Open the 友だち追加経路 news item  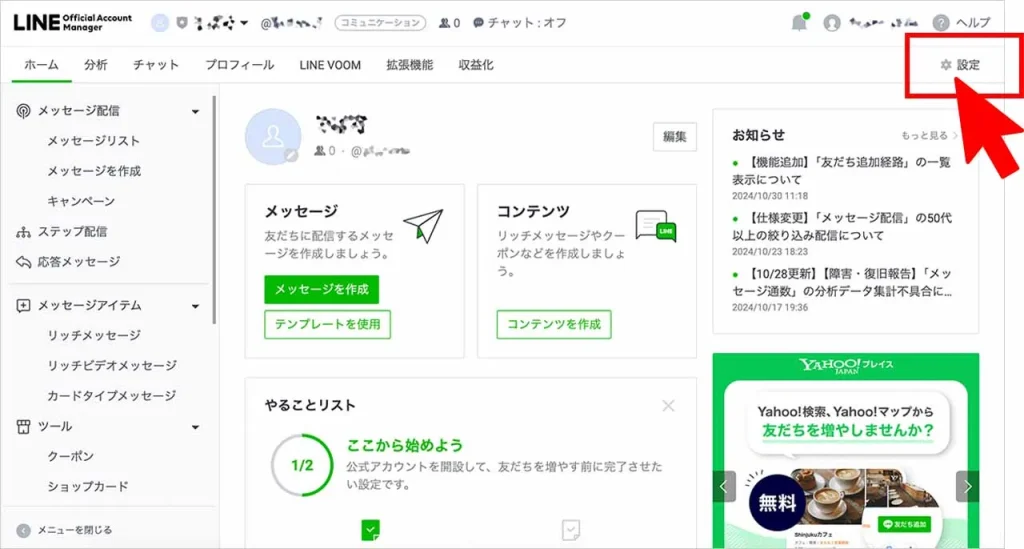(841, 170)
